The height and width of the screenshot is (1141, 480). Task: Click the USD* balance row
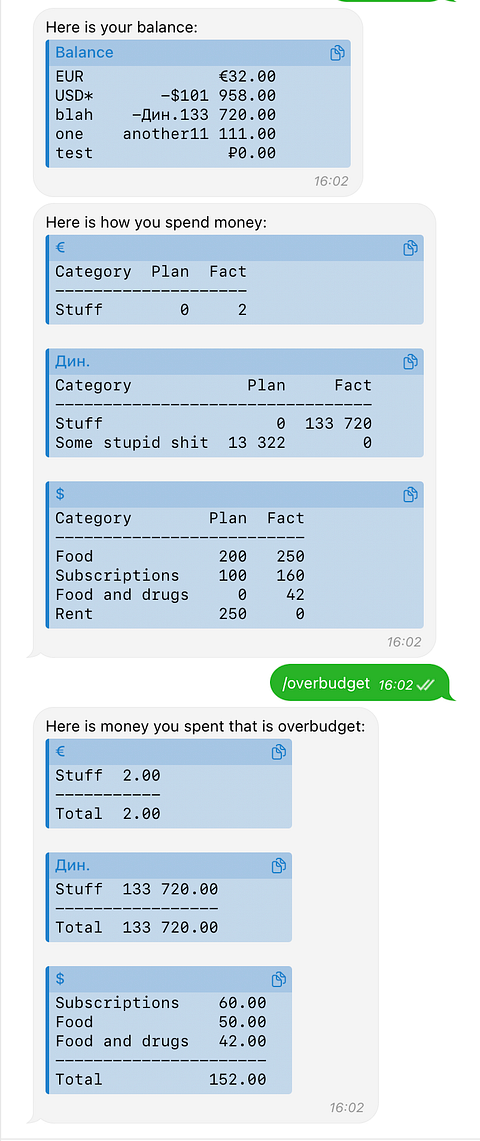(x=166, y=95)
